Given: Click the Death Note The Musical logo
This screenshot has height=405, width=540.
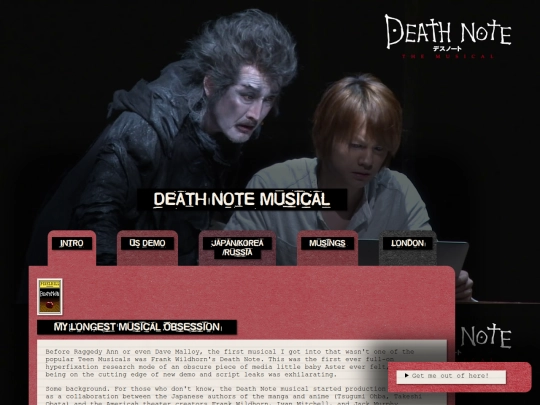Looking at the screenshot, I should point(448,37).
